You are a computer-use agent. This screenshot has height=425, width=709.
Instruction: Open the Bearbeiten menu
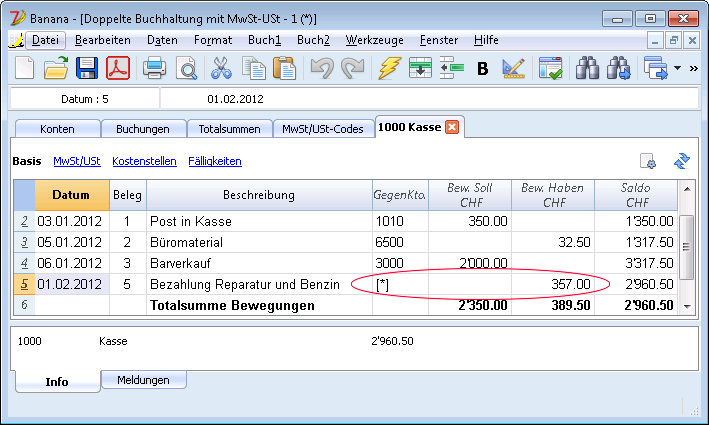point(103,40)
